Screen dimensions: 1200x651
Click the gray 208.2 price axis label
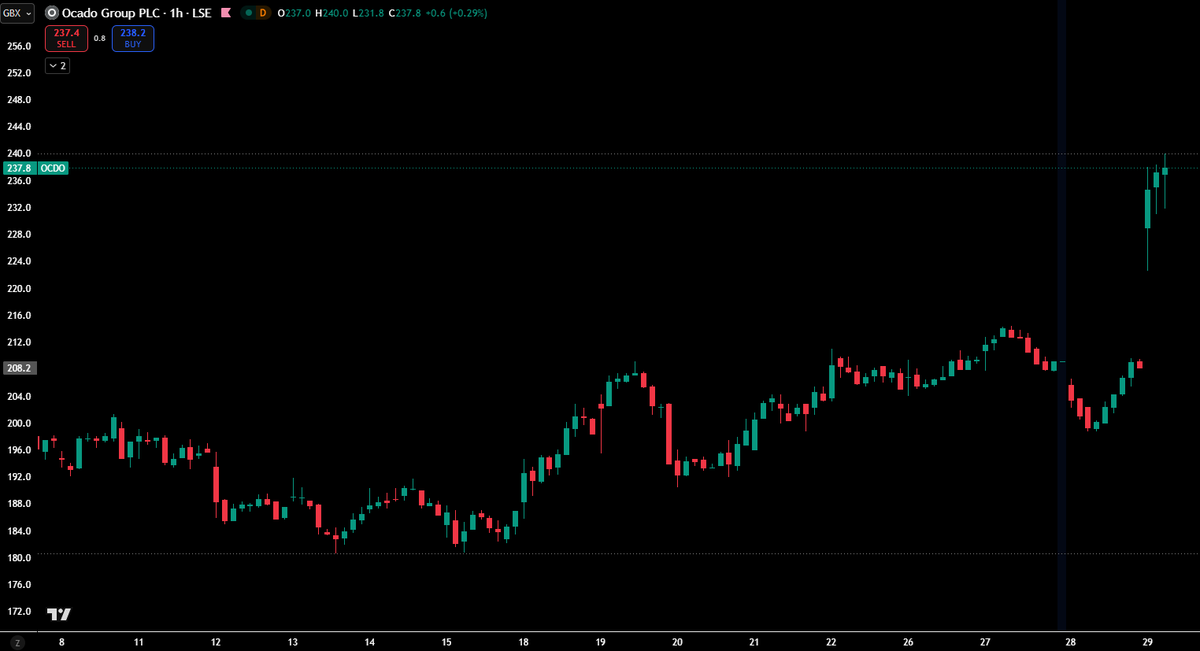[x=20, y=368]
